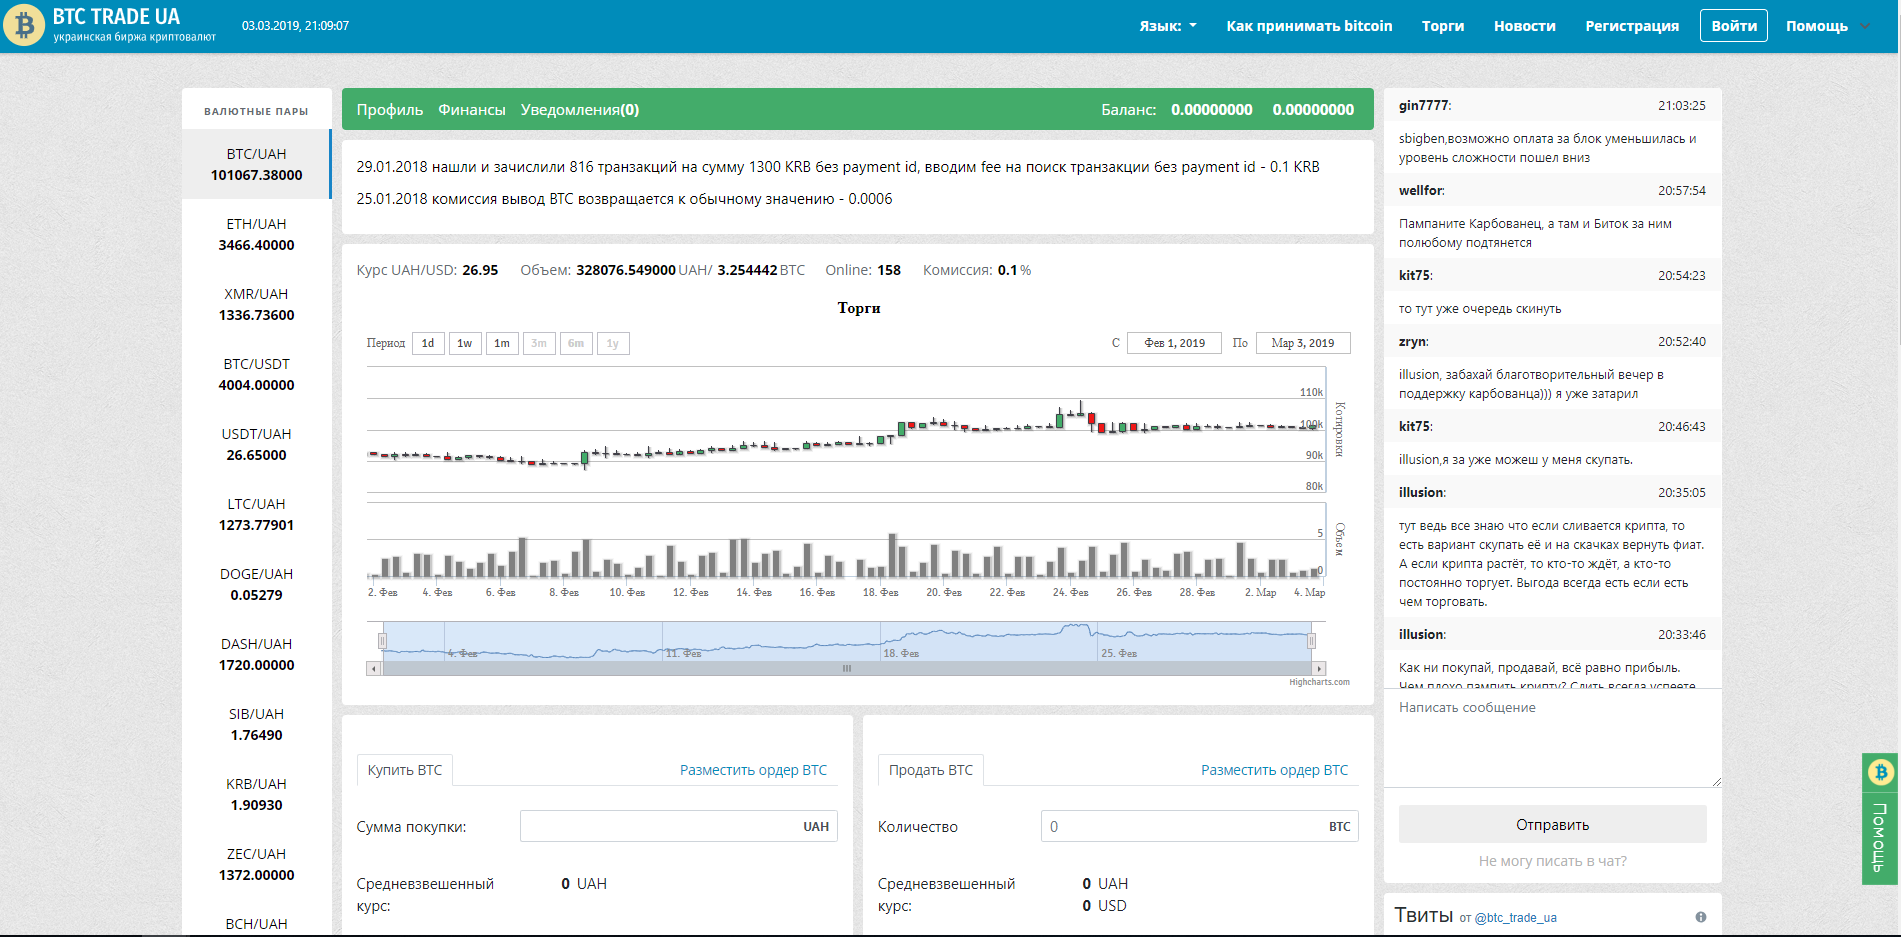
Task: Click the navigator left scroll arrow
Action: click(x=374, y=668)
